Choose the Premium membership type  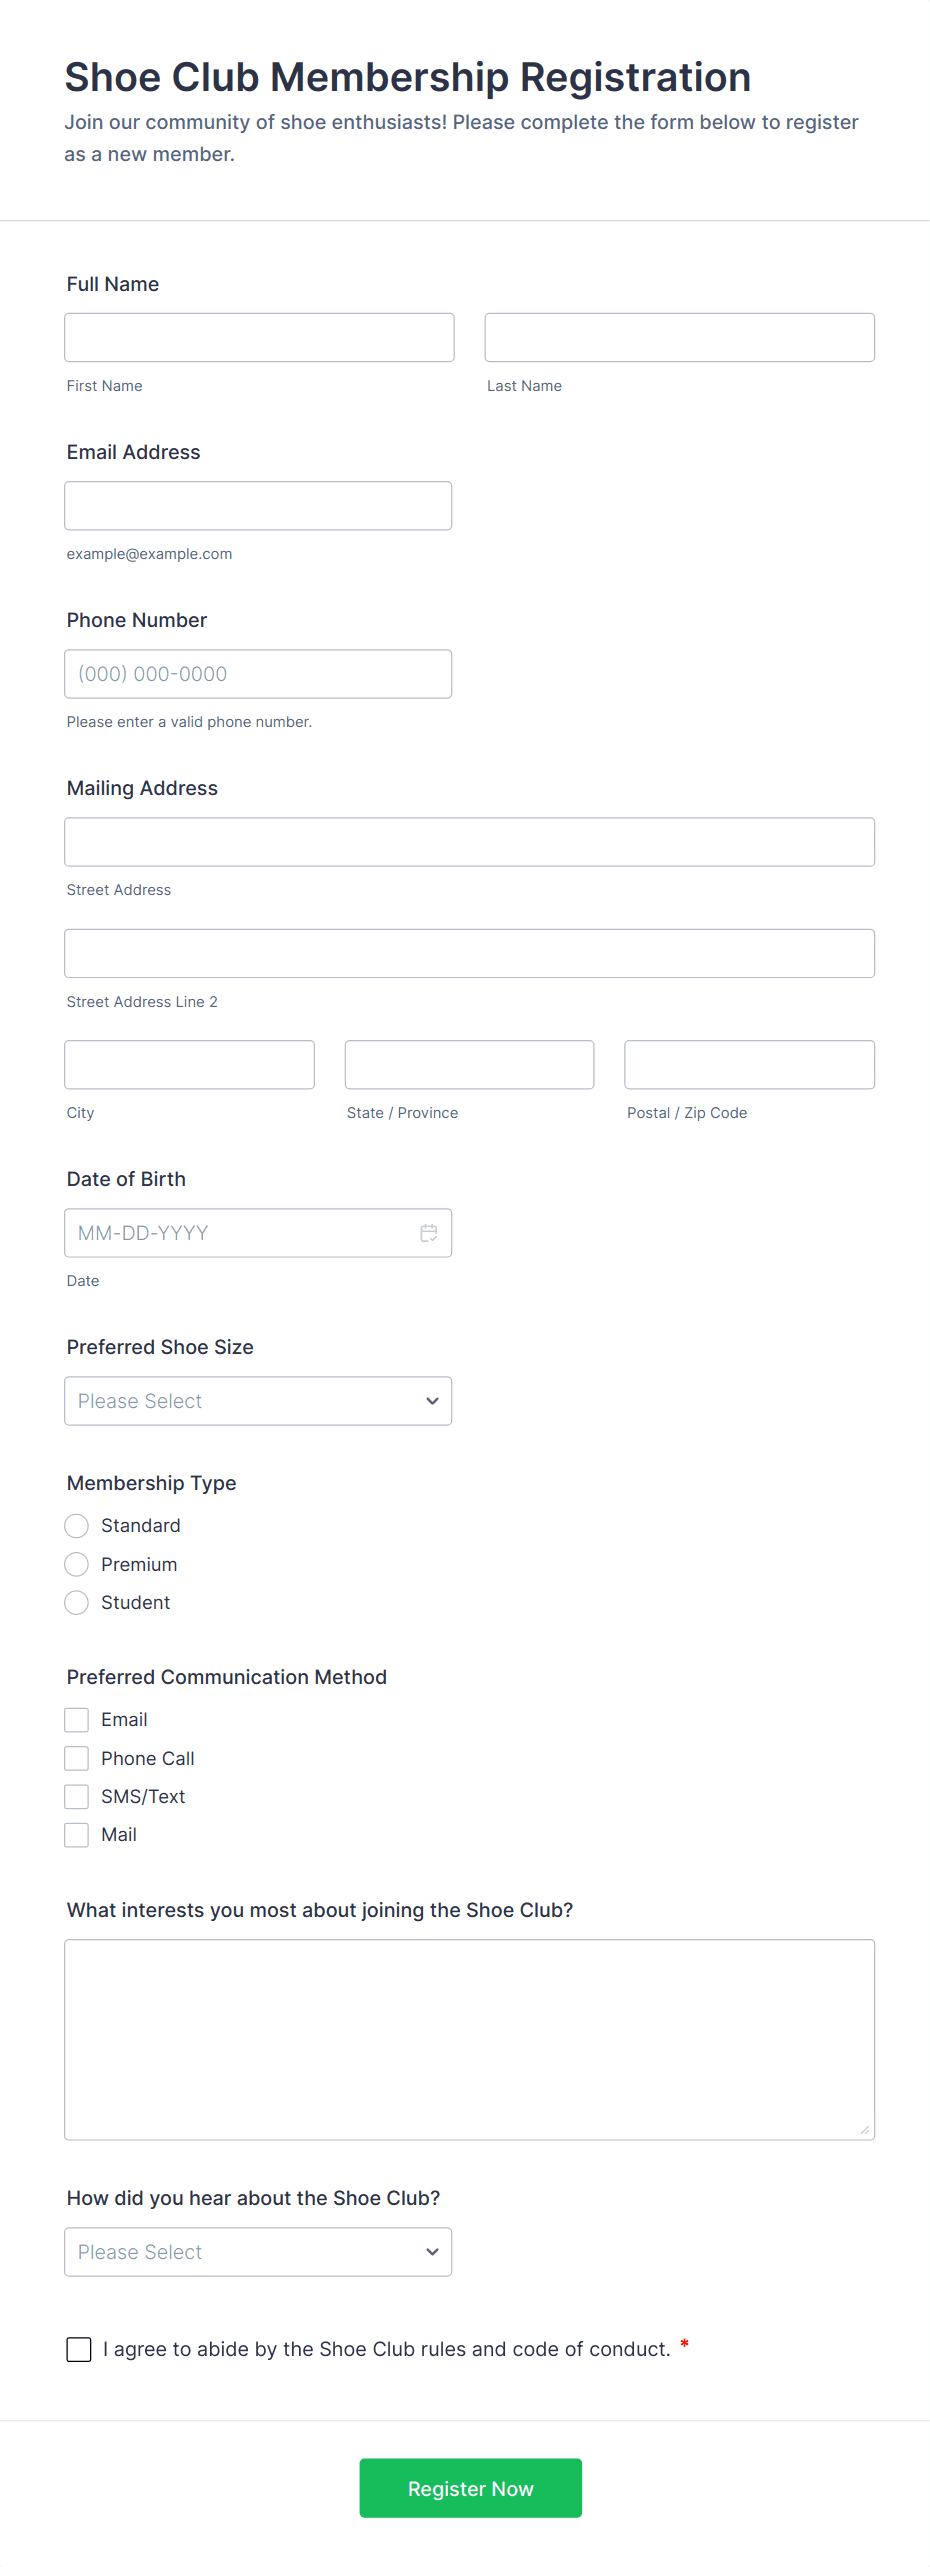pyautogui.click(x=77, y=1564)
